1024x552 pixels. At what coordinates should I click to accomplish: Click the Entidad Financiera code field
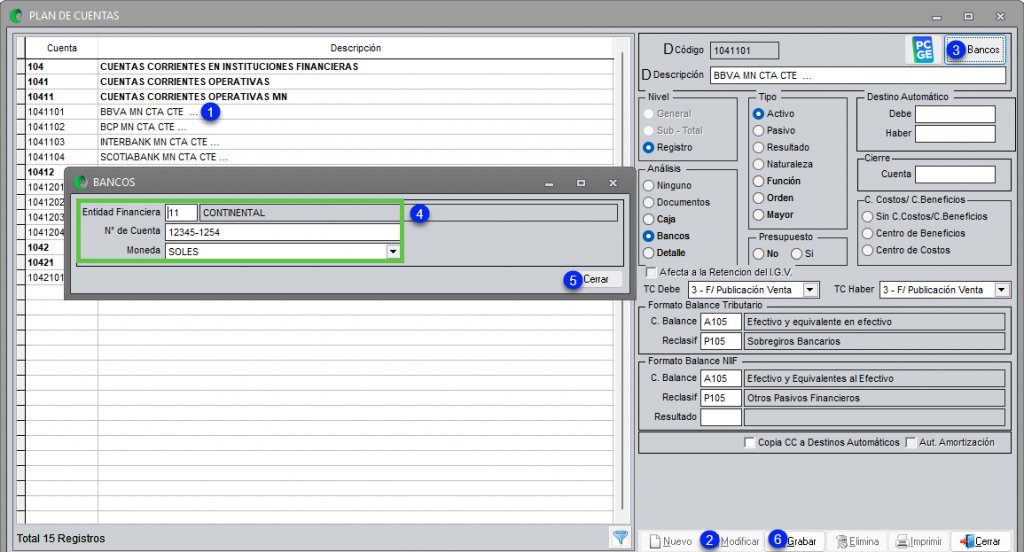(x=182, y=213)
